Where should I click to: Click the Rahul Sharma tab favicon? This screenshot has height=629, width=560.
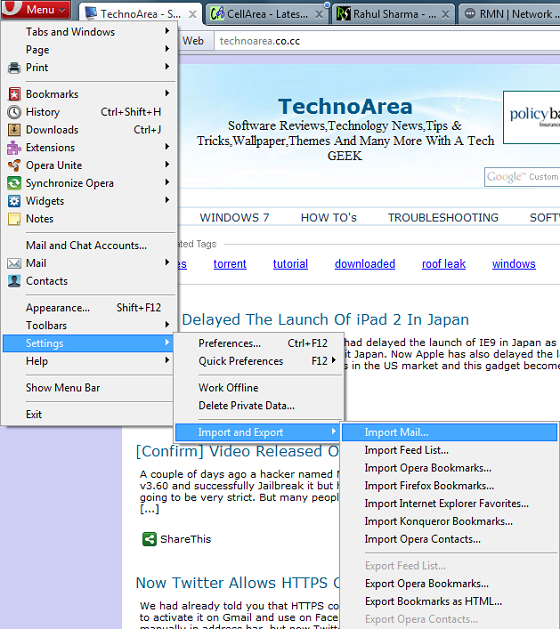[x=343, y=14]
